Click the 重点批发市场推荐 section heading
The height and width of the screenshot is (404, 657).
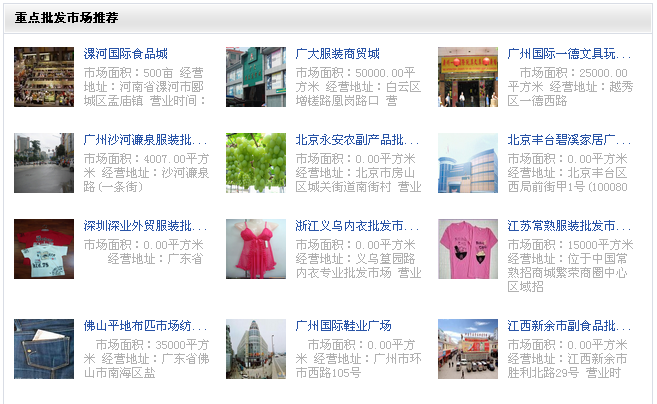coord(66,18)
